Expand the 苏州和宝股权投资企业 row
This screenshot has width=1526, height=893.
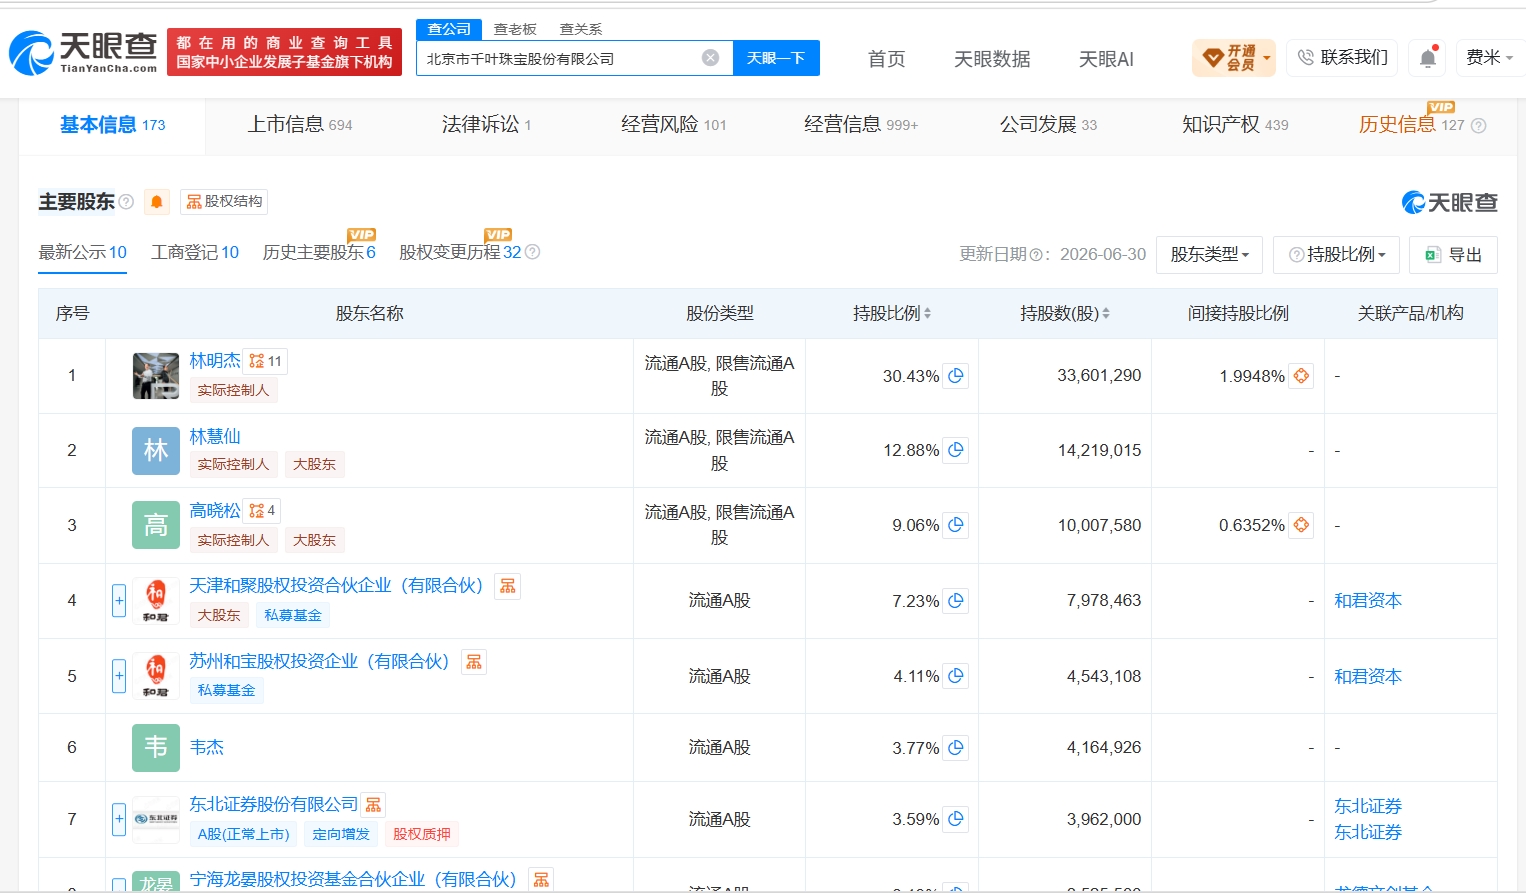pyautogui.click(x=119, y=676)
